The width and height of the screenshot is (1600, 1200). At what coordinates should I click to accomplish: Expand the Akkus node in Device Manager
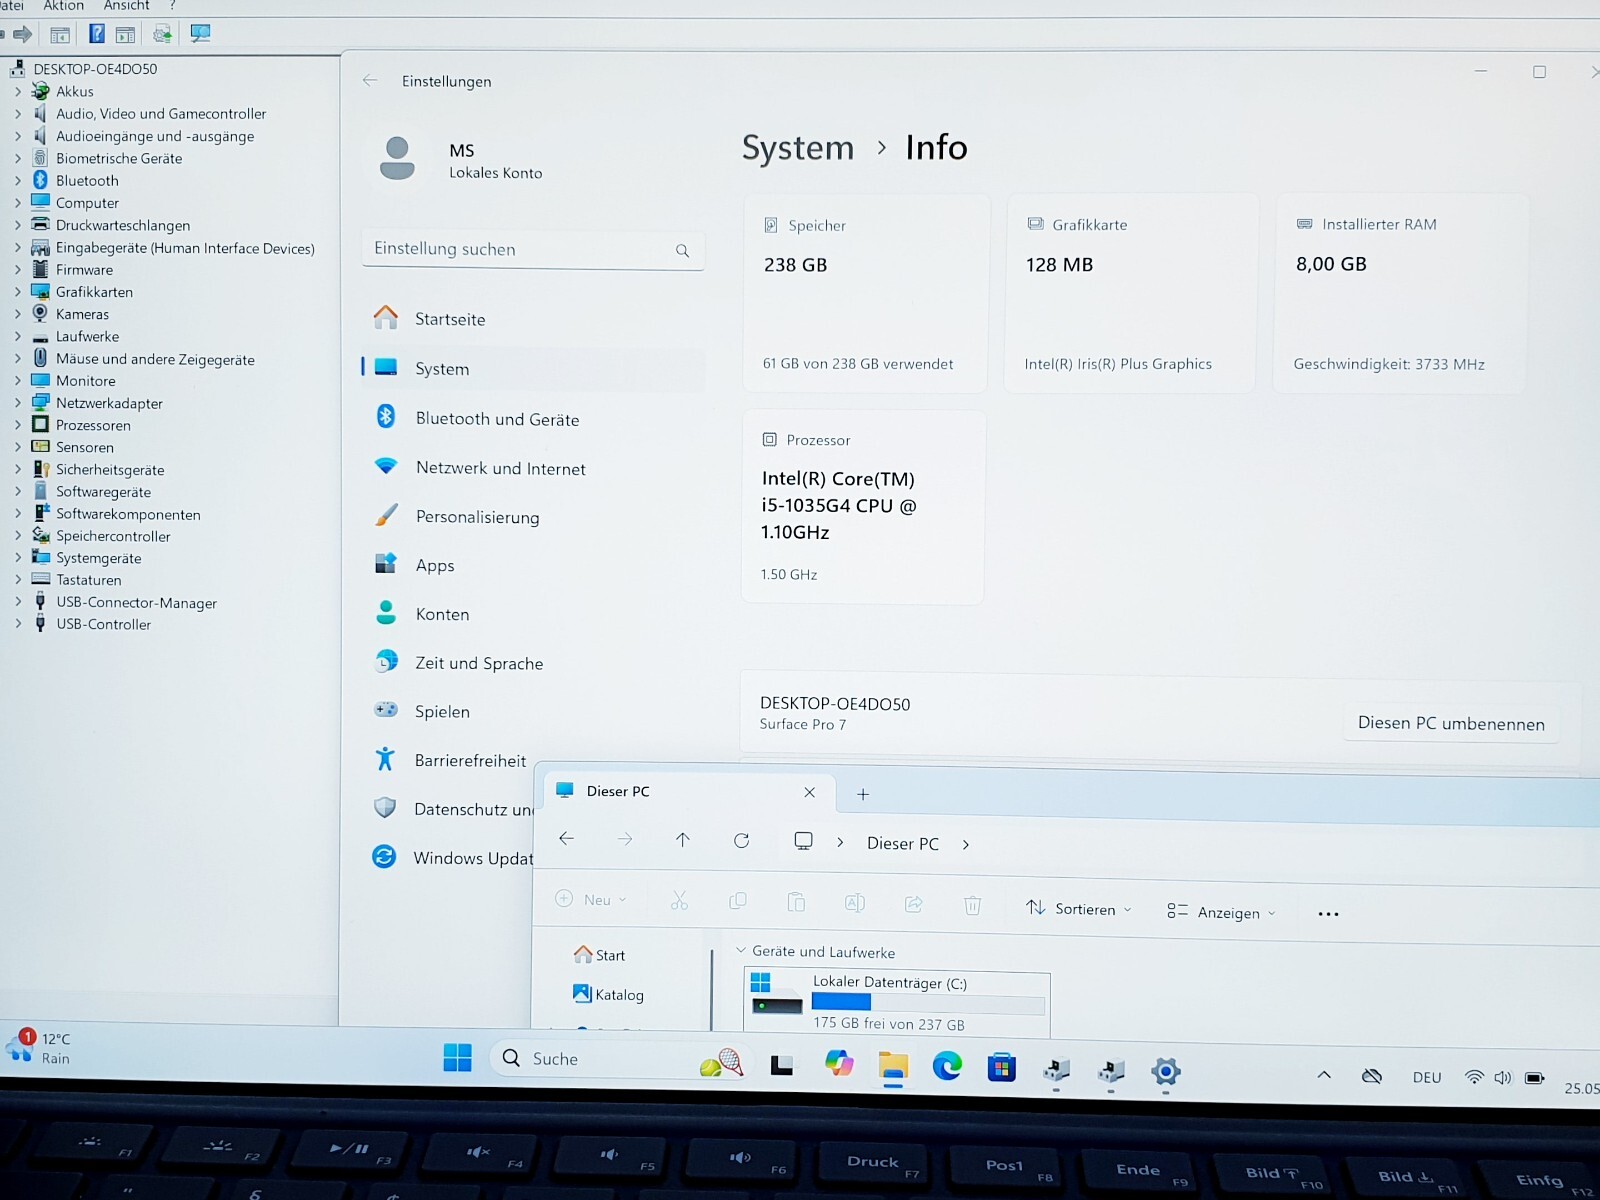coord(17,91)
